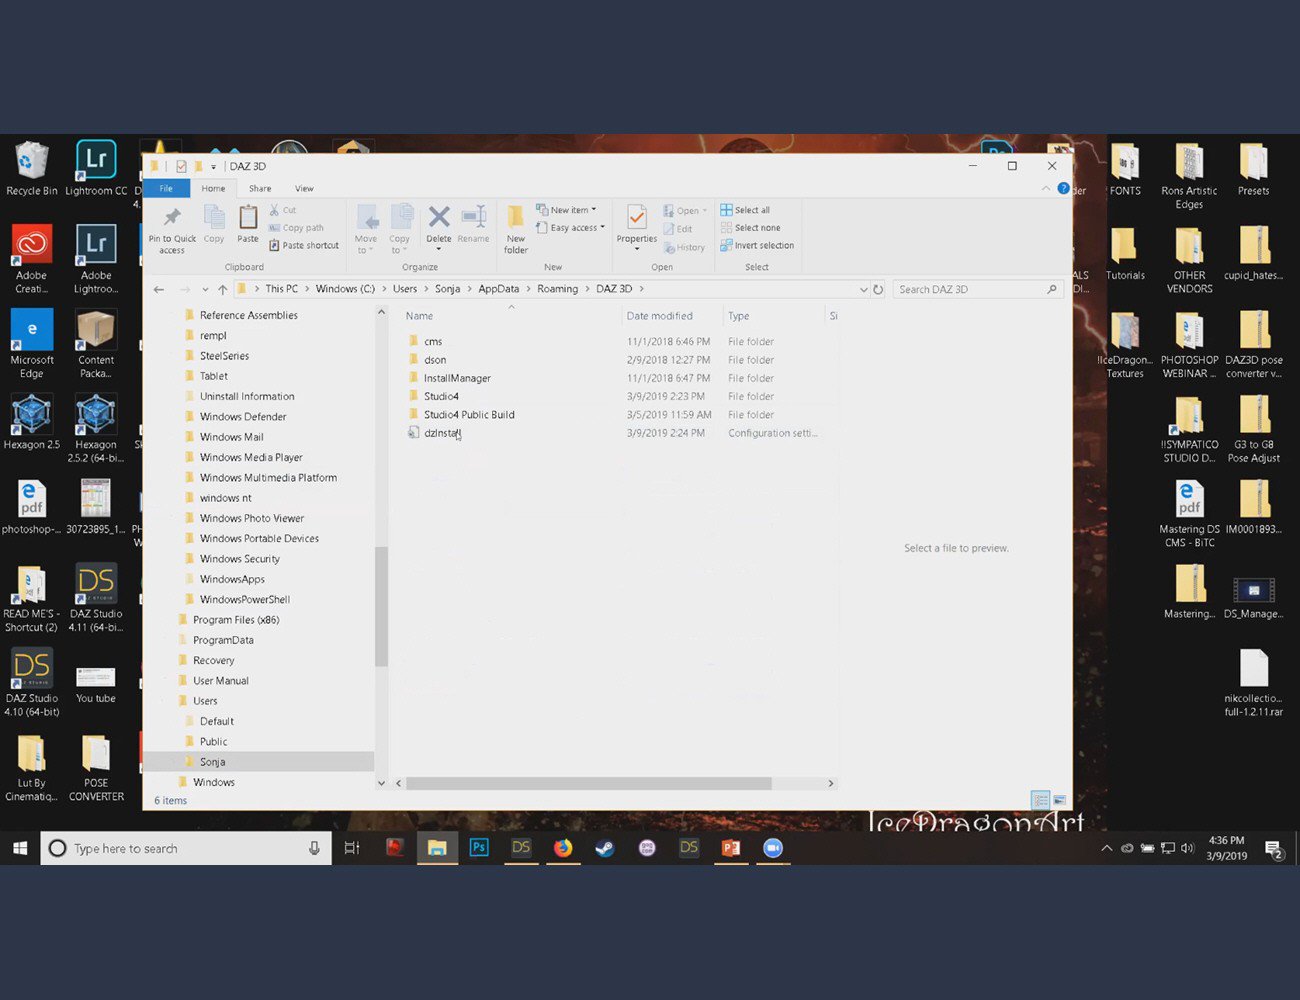Click Paste shortcut
1300x1000 pixels.
[304, 246]
